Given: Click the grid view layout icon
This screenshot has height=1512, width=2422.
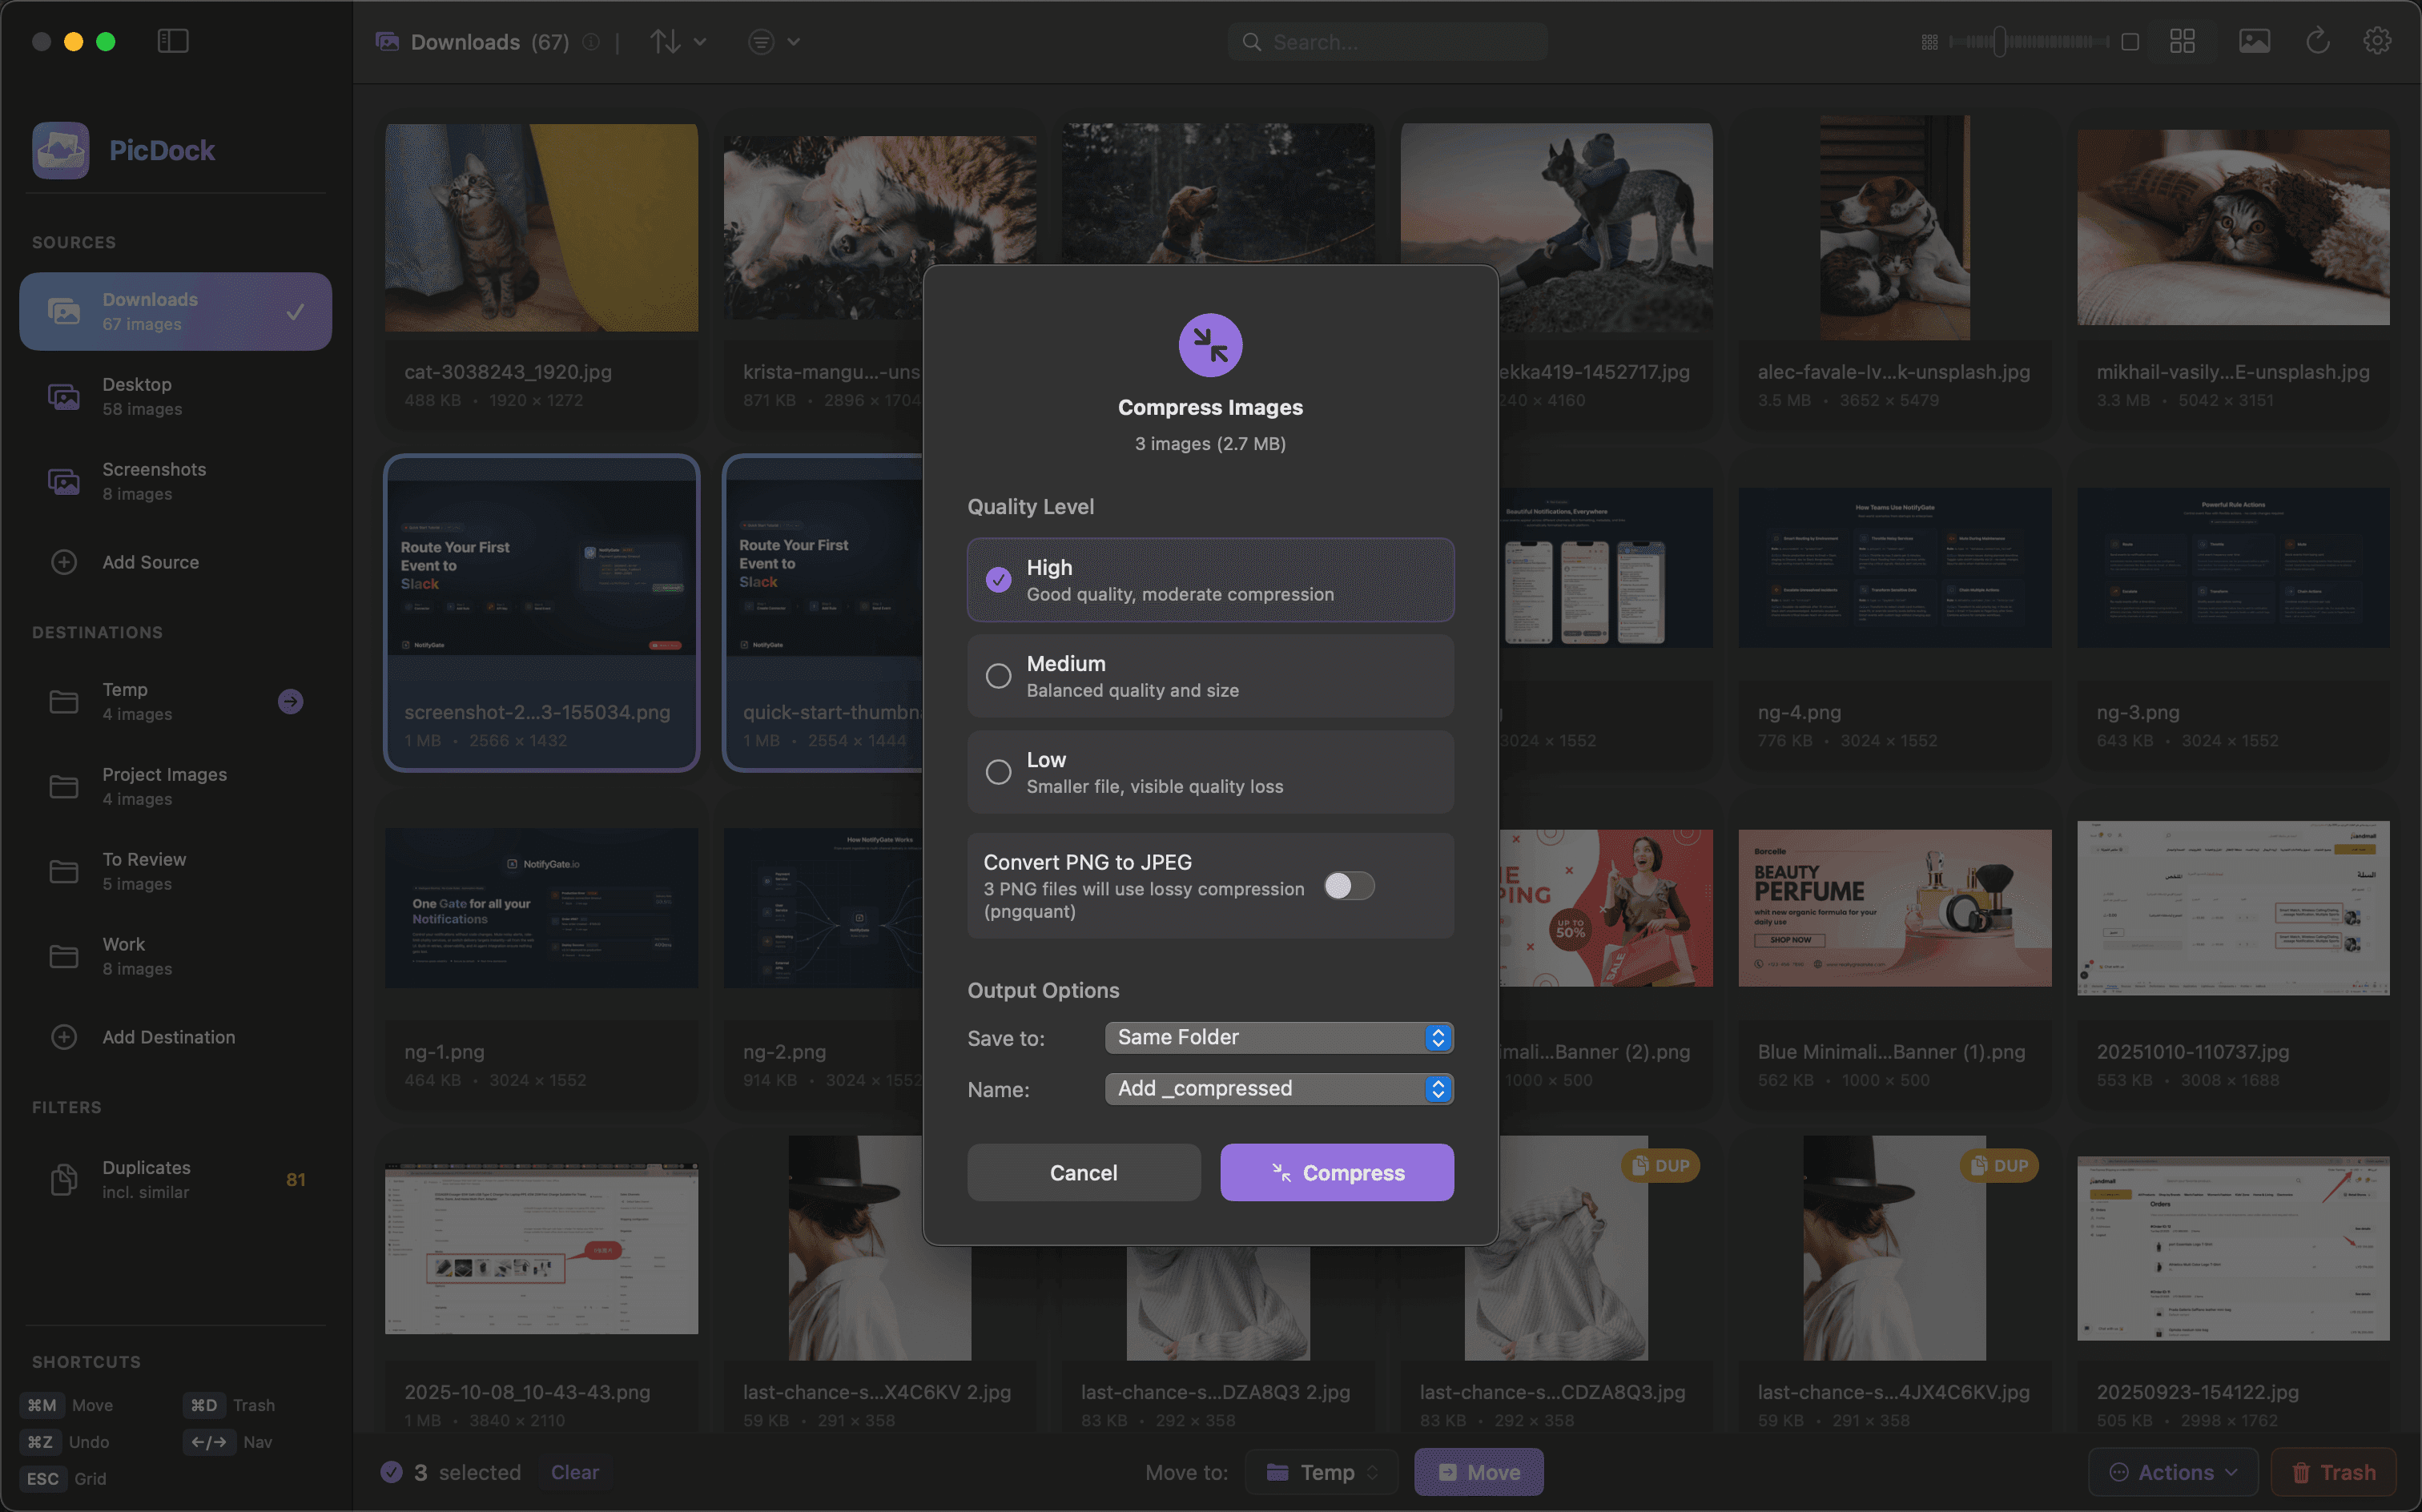Looking at the screenshot, I should 2182,41.
